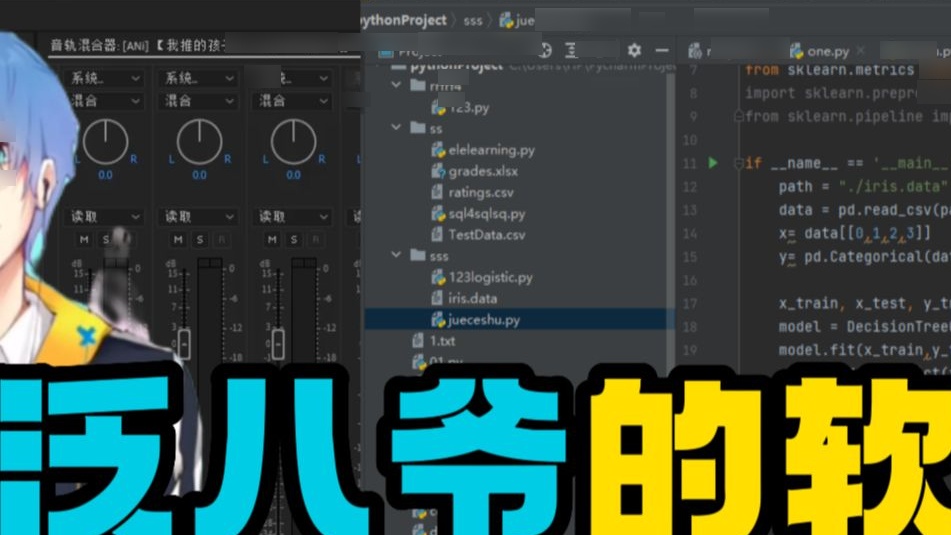Open Project panel gear settings
The image size is (951, 535).
[x=634, y=50]
